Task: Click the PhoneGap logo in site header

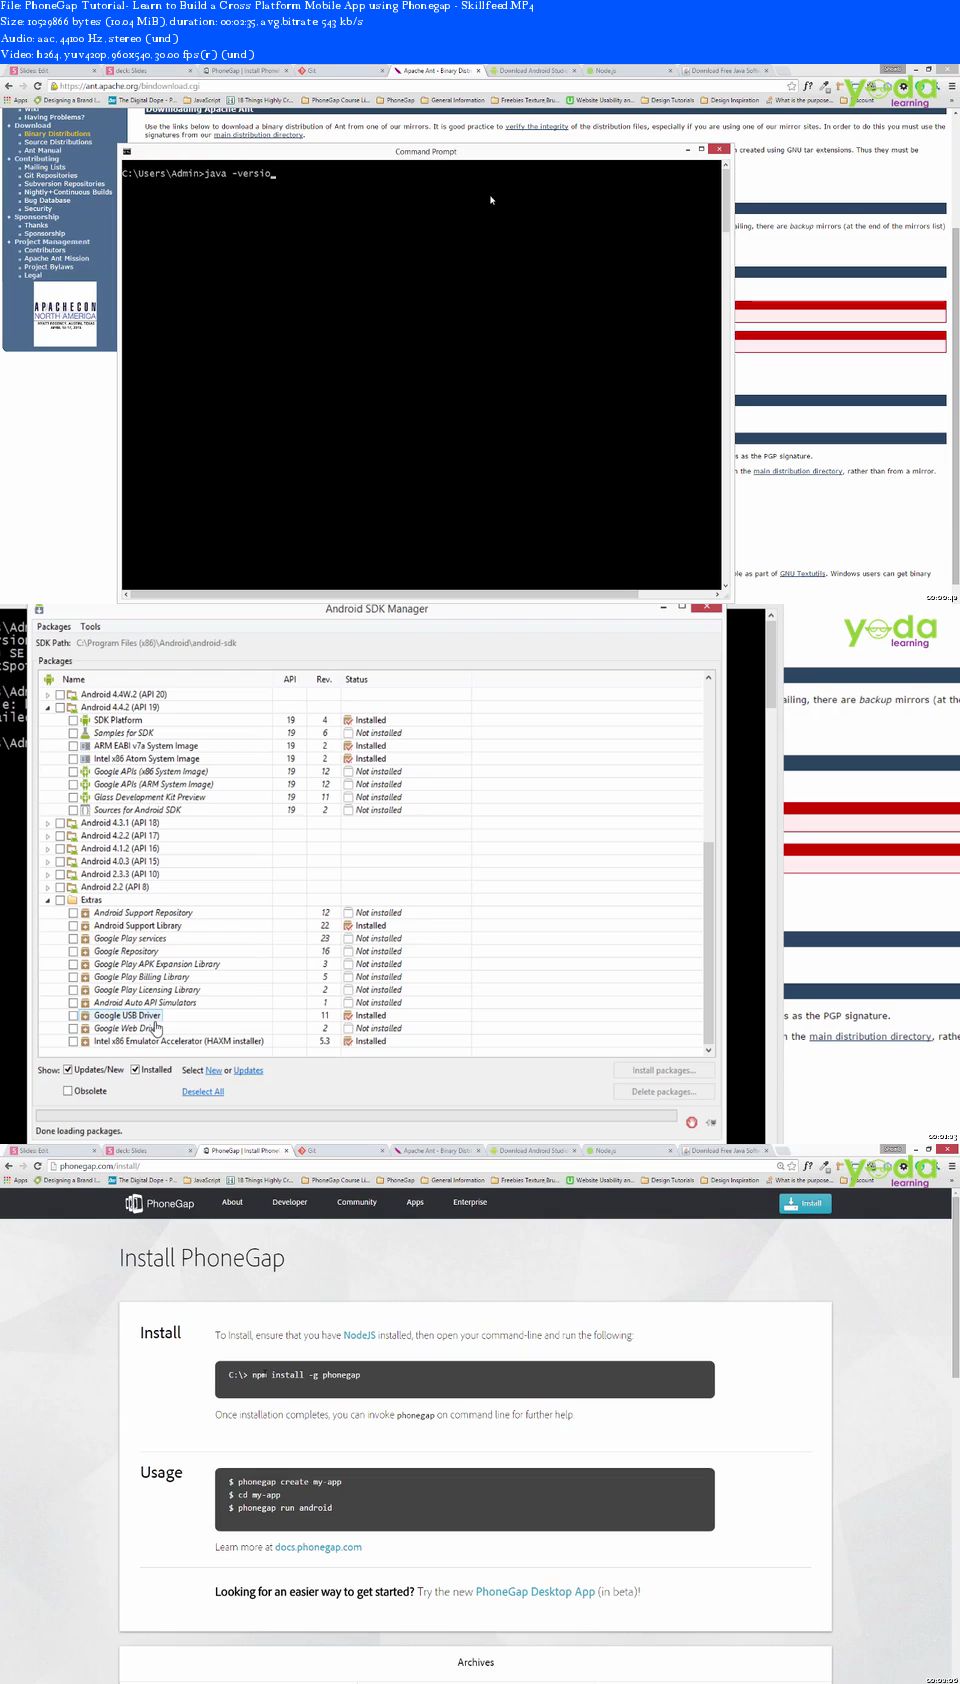Action: point(160,1203)
